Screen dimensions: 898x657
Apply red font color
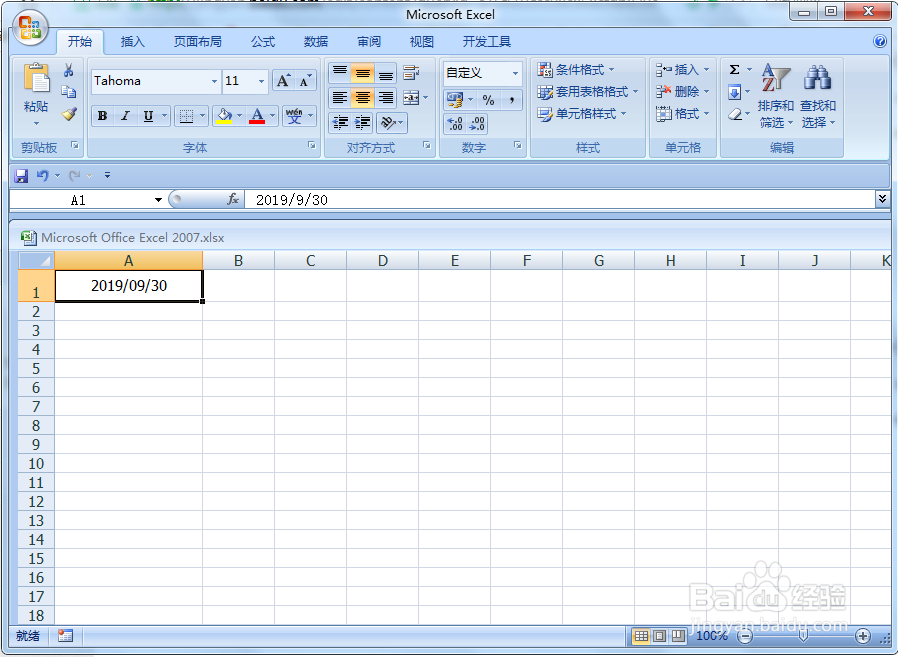pos(257,116)
